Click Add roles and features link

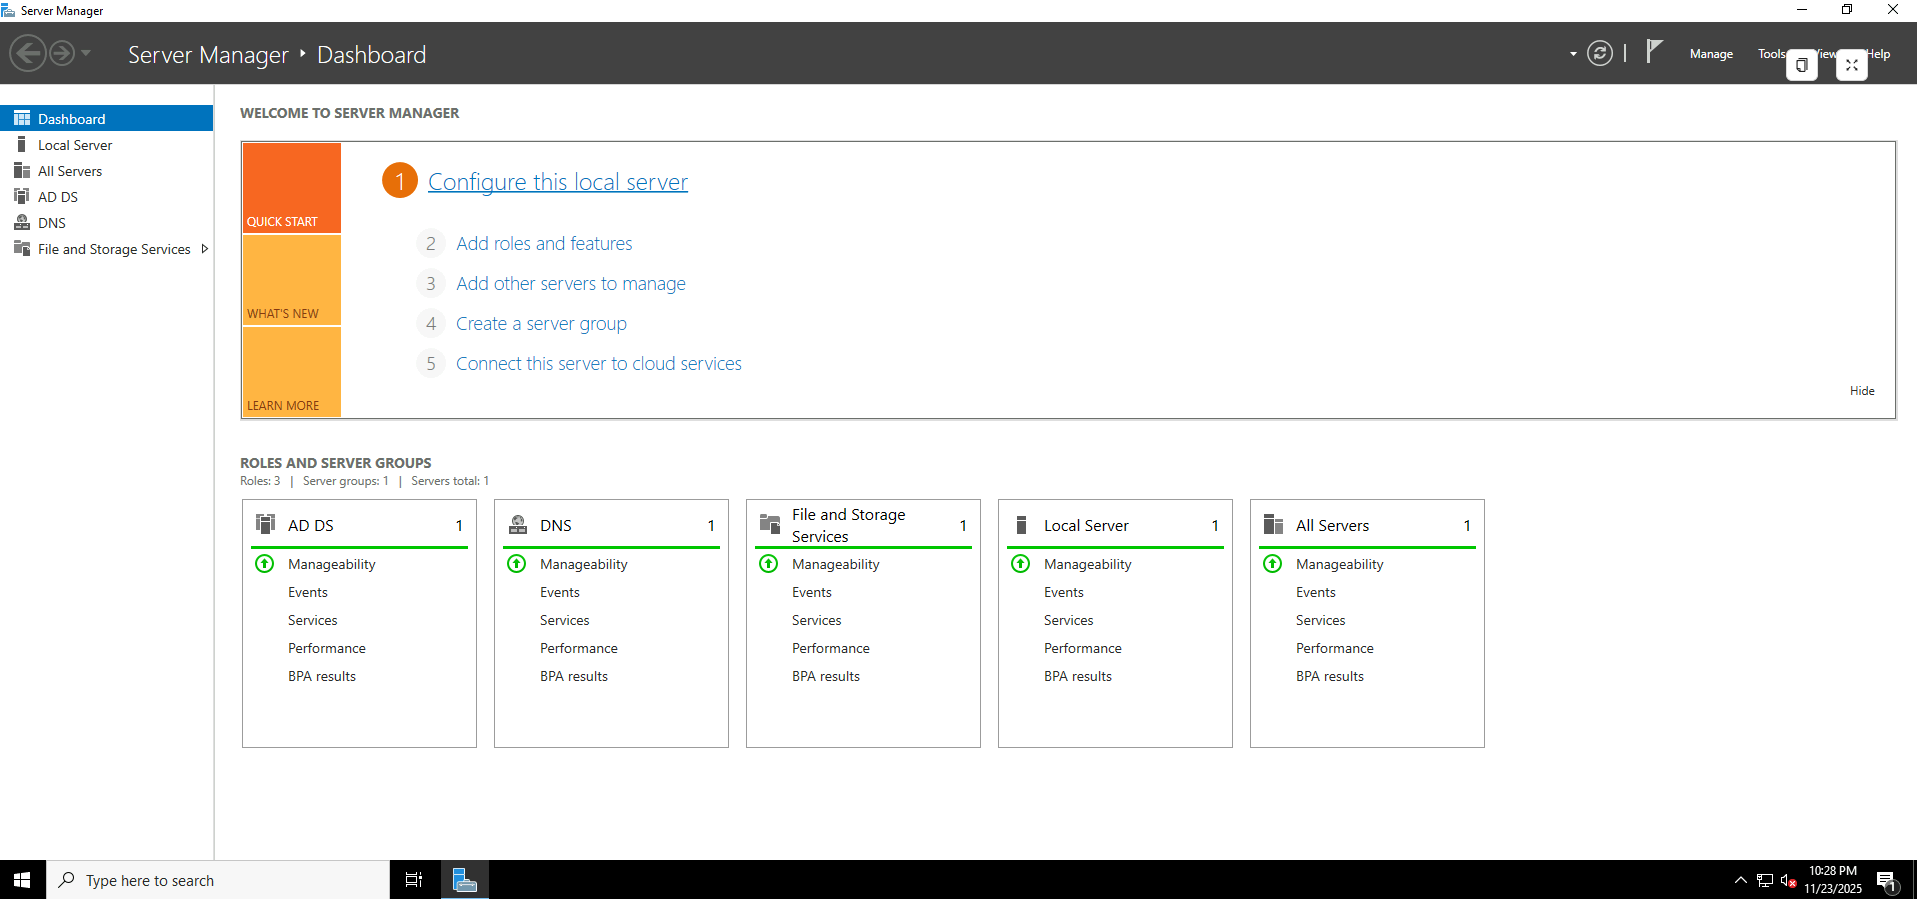[x=544, y=244]
